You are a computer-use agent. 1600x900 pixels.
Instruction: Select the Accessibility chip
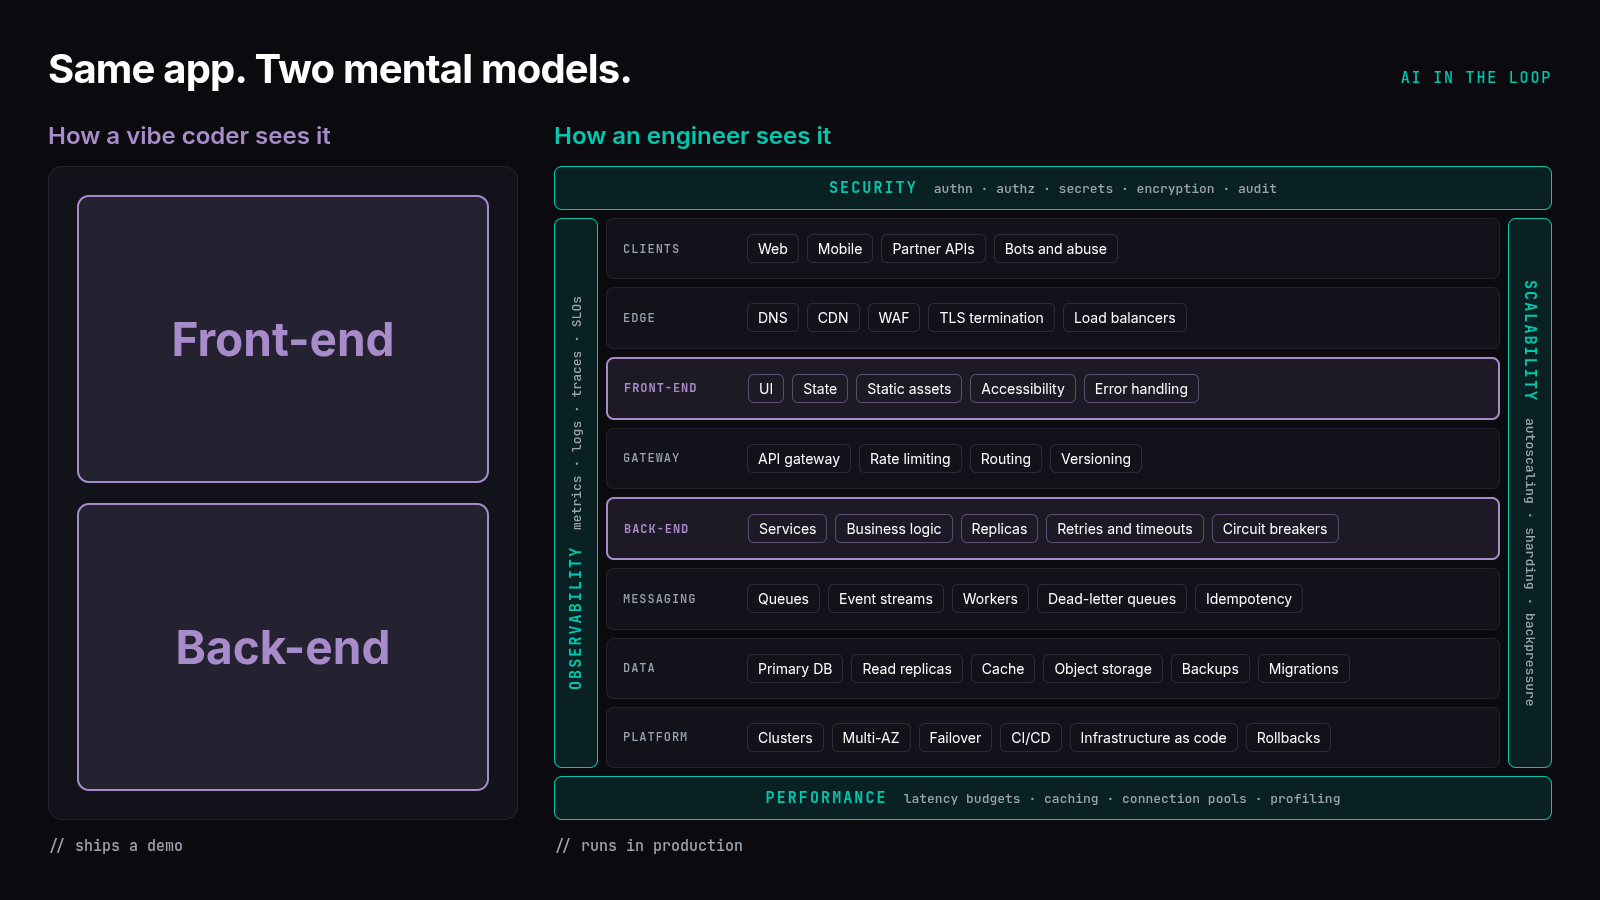pos(1023,389)
